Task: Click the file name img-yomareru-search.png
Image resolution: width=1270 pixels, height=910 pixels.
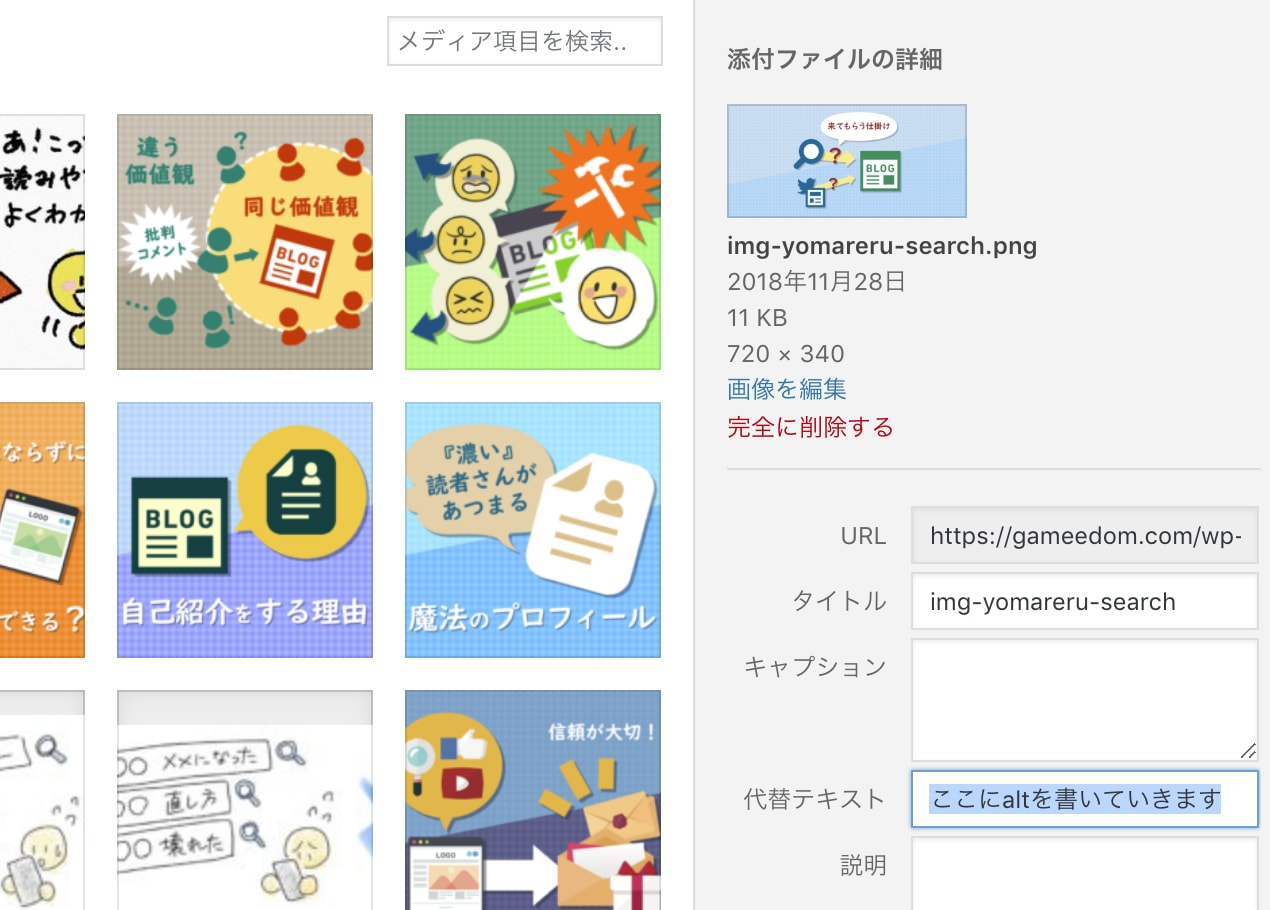Action: [x=882, y=246]
